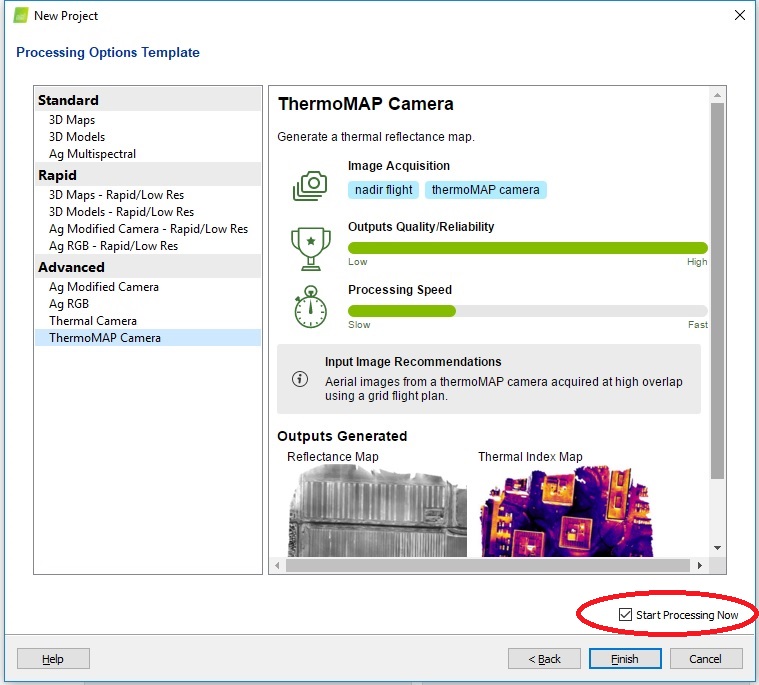
Task: Close the New Project dialog
Action: [740, 15]
